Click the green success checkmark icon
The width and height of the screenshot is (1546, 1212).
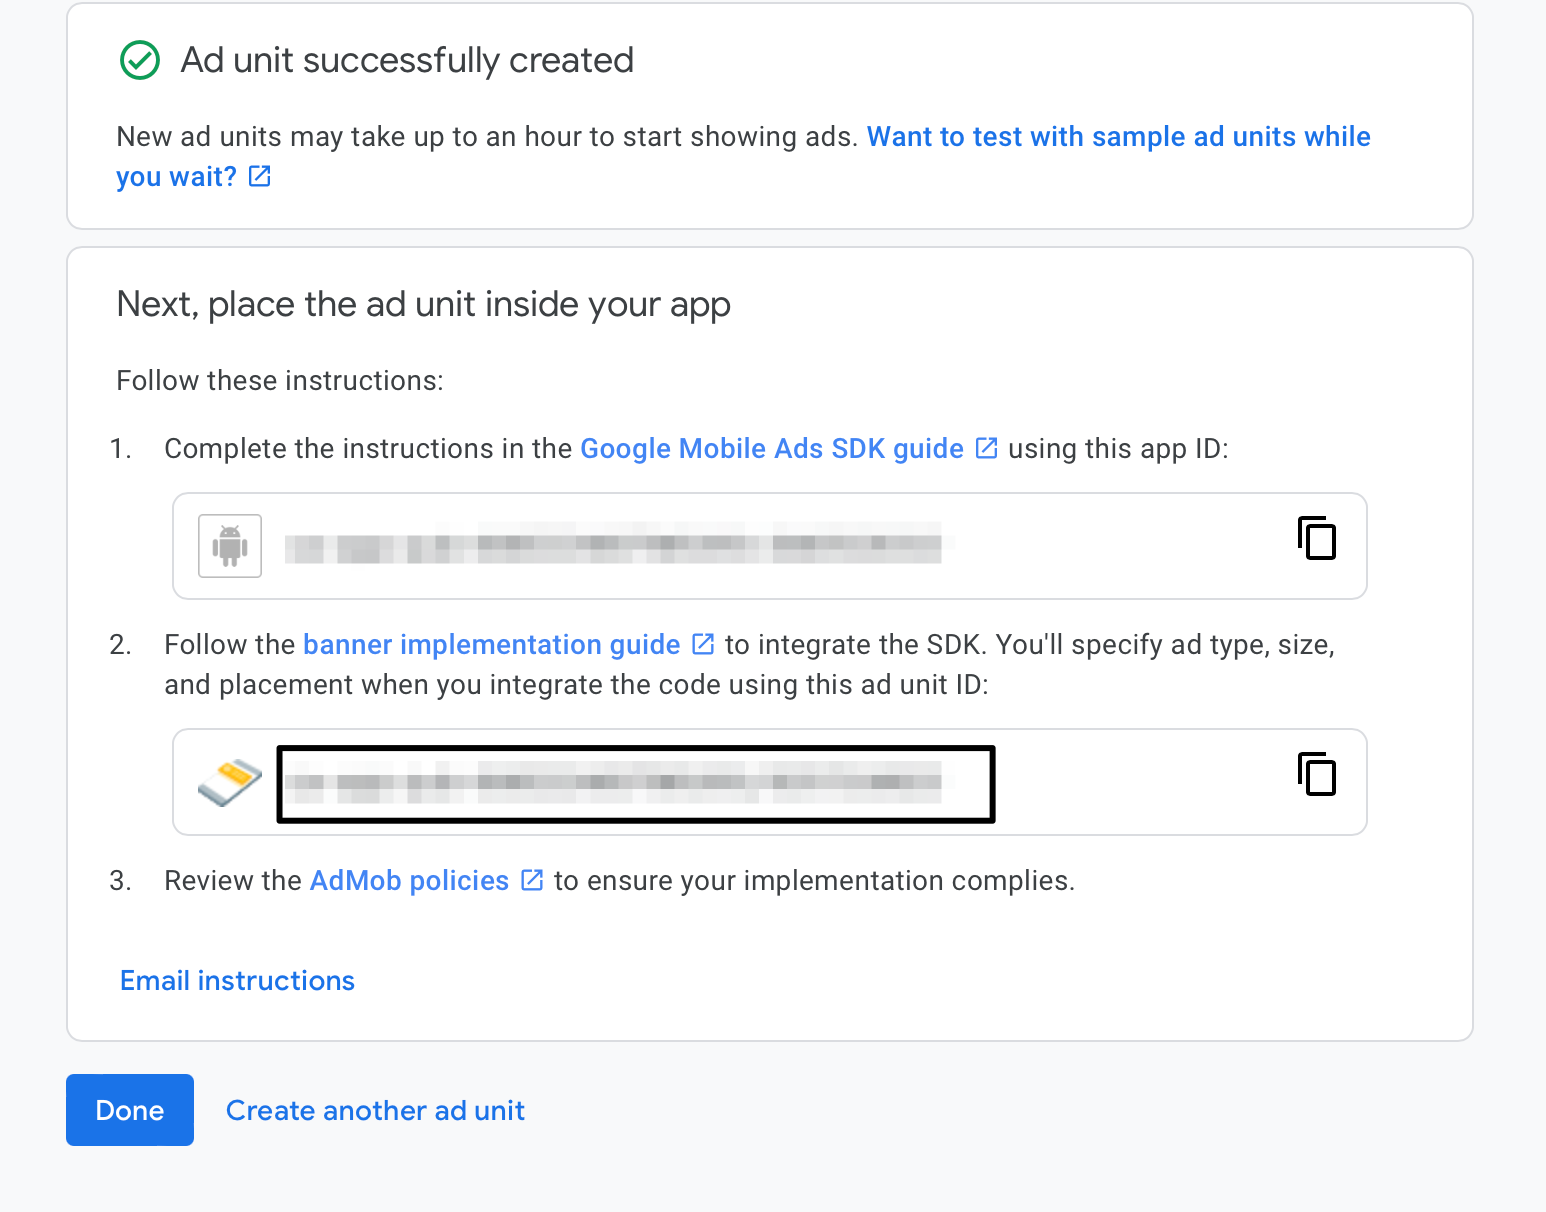(x=140, y=60)
